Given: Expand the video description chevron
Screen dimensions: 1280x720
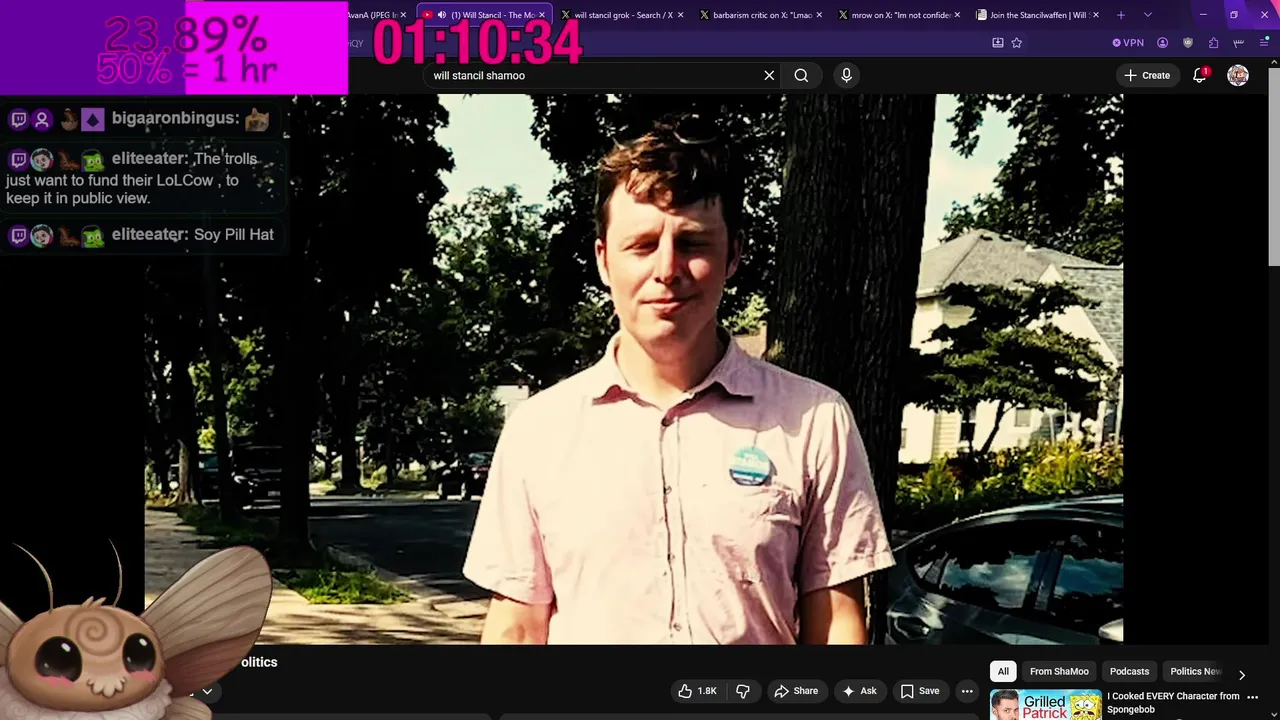Looking at the screenshot, I should coord(207,691).
